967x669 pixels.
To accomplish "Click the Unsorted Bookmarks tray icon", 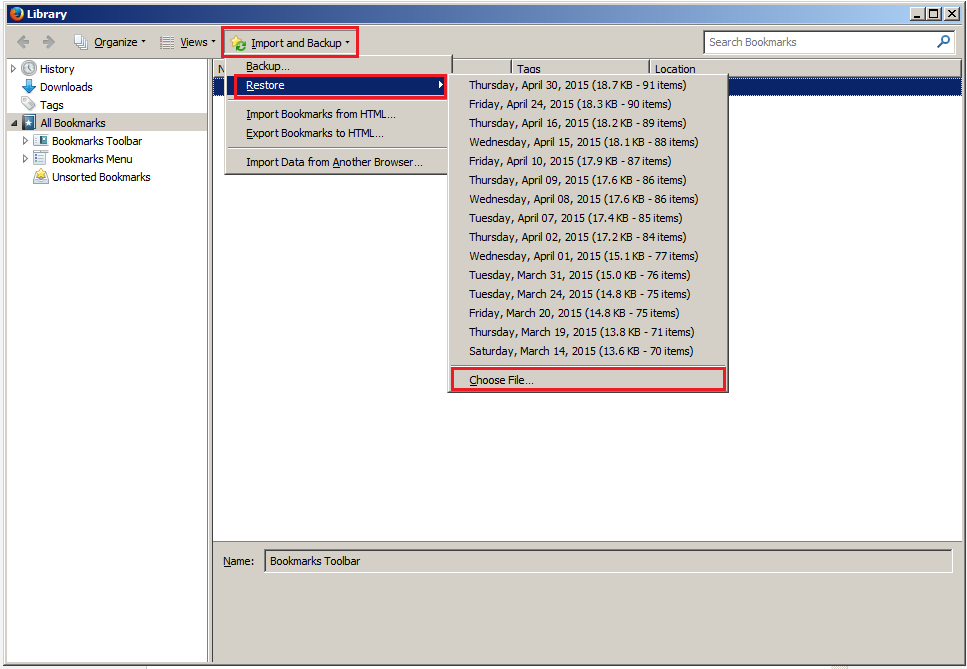I will pos(41,176).
